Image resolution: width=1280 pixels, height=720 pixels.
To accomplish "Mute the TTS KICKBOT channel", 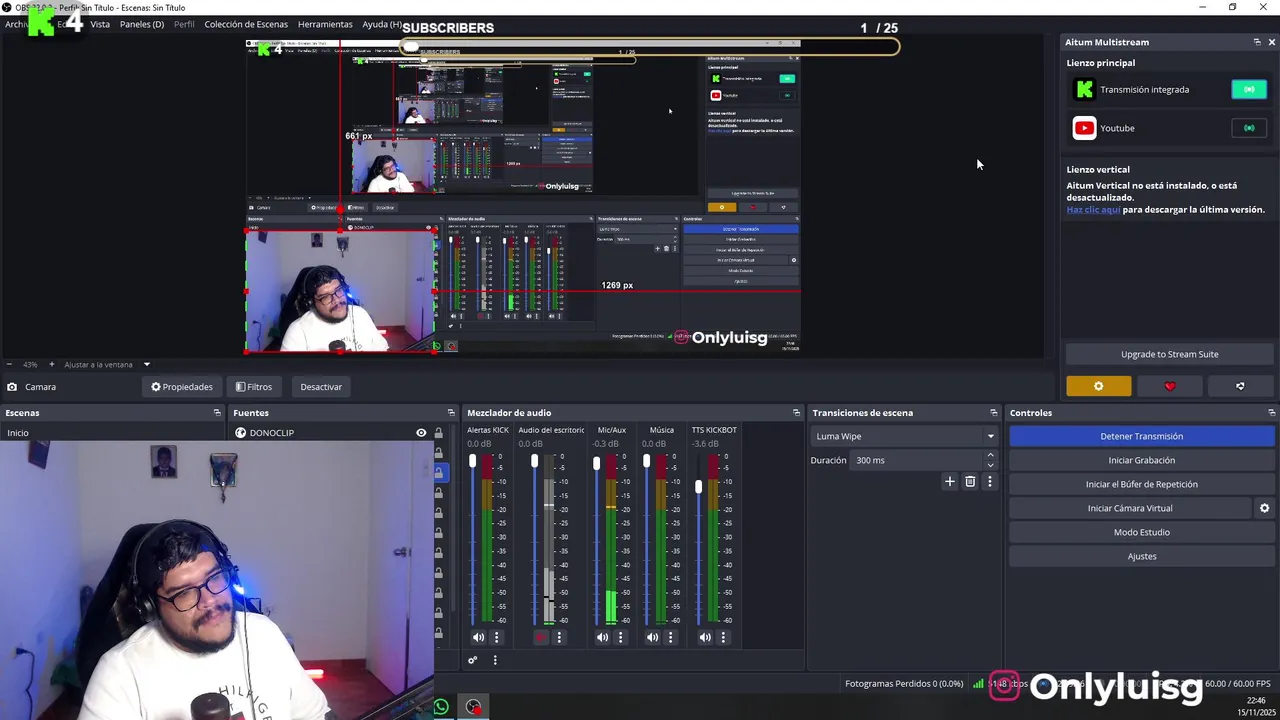I will (x=705, y=637).
